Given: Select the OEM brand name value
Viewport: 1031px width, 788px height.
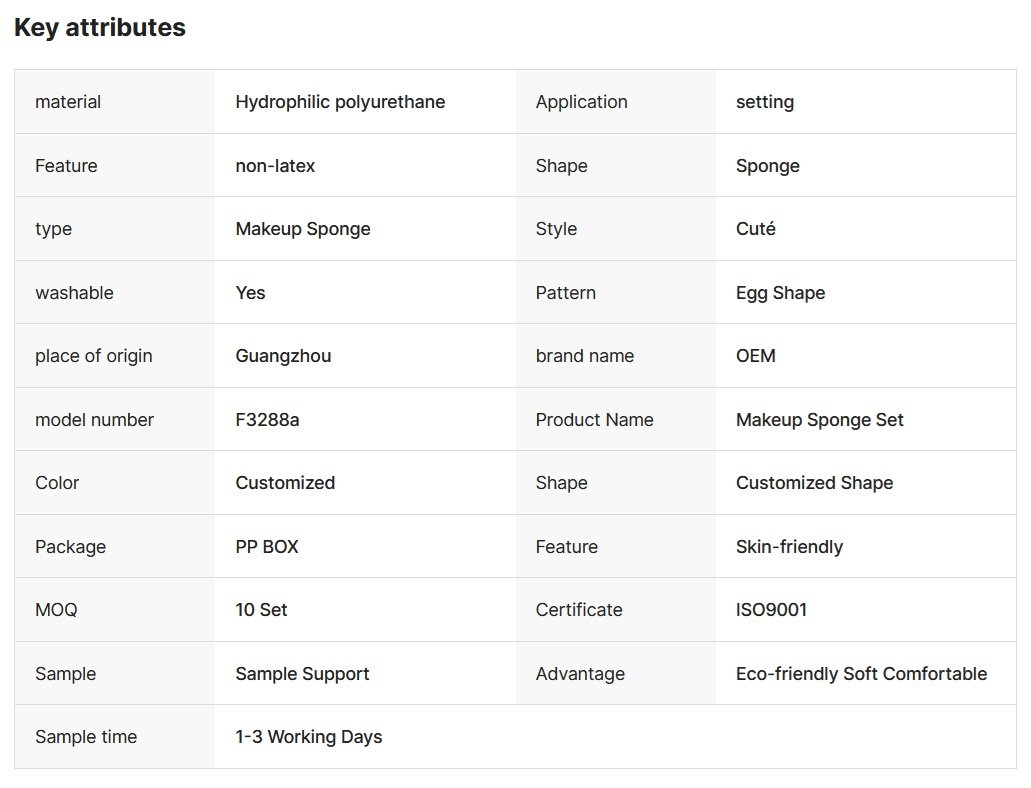Looking at the screenshot, I should coord(756,356).
